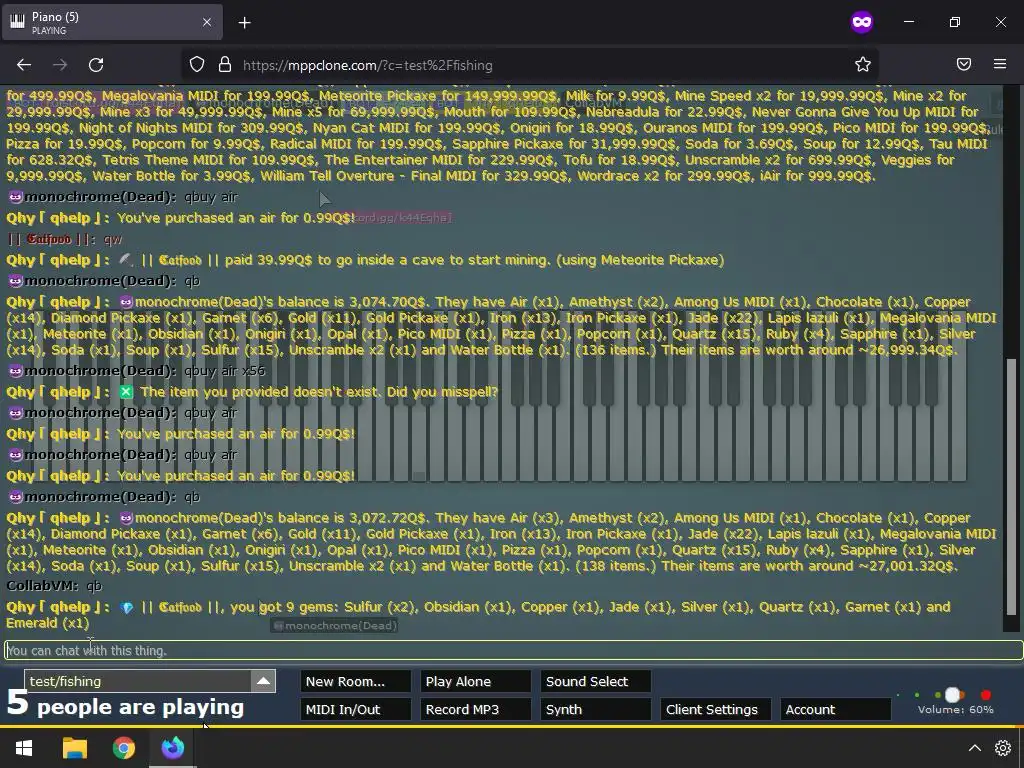Click the monochrome(Dead) cursor name tag
This screenshot has width=1024, height=768.
(x=334, y=626)
